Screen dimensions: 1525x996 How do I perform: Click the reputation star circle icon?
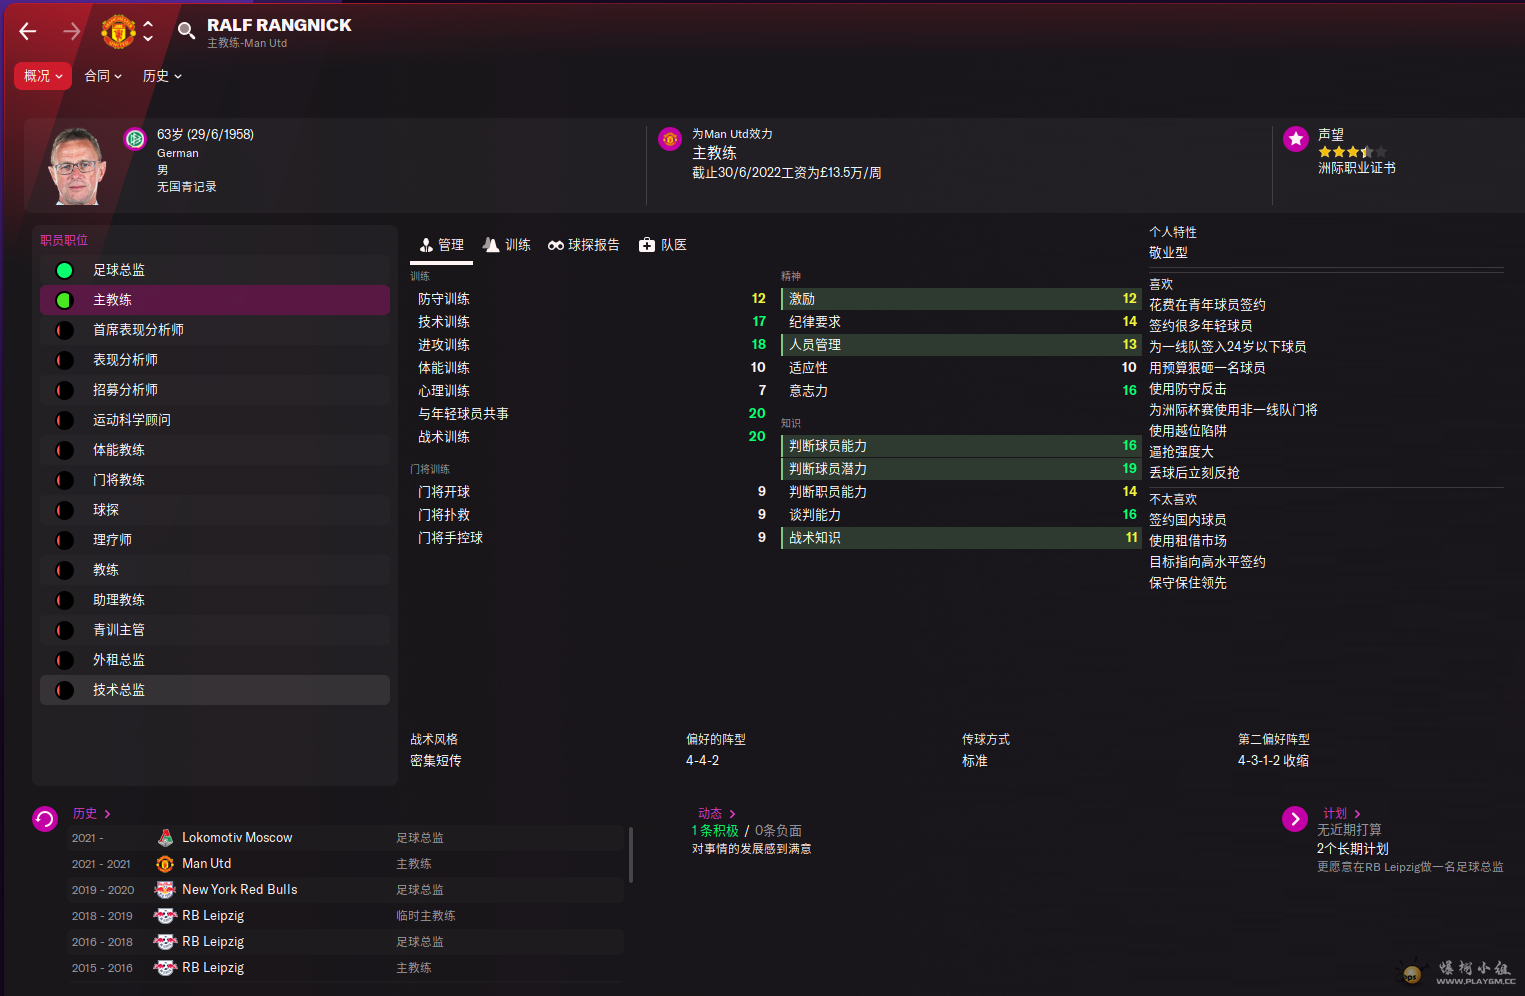point(1296,139)
